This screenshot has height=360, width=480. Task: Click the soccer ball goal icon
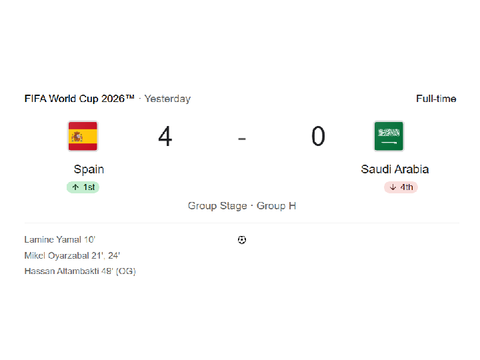(242, 240)
